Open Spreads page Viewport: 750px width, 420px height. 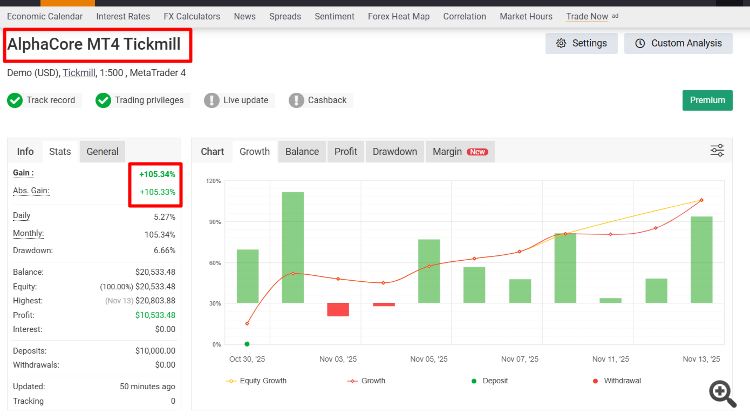(x=285, y=16)
